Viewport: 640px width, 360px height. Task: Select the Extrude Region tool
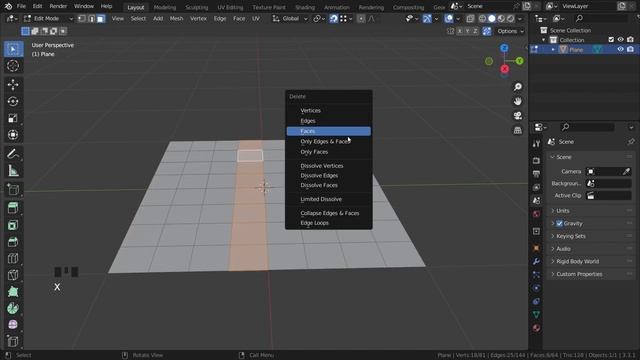13,208
